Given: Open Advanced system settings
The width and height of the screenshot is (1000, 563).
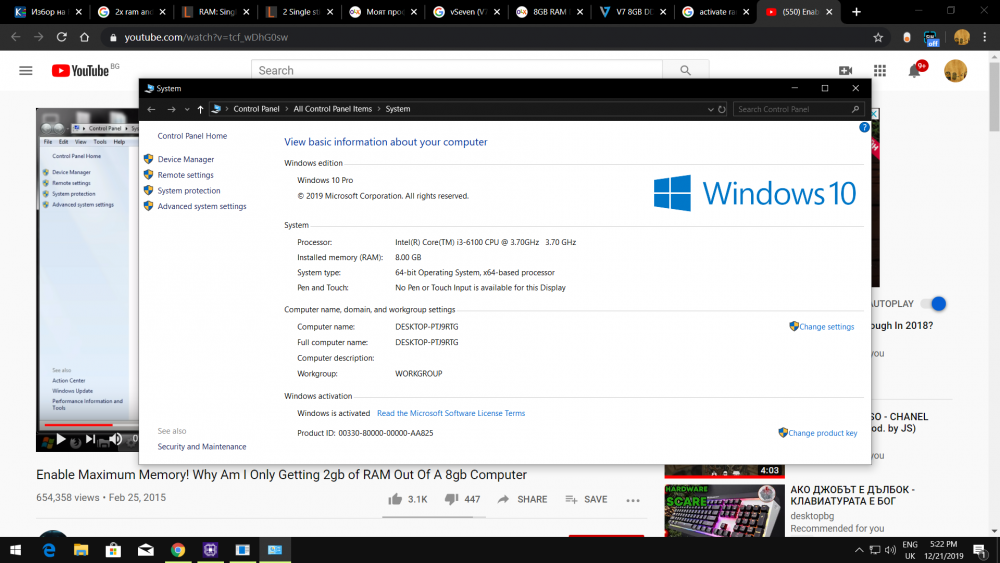Looking at the screenshot, I should pos(202,207).
